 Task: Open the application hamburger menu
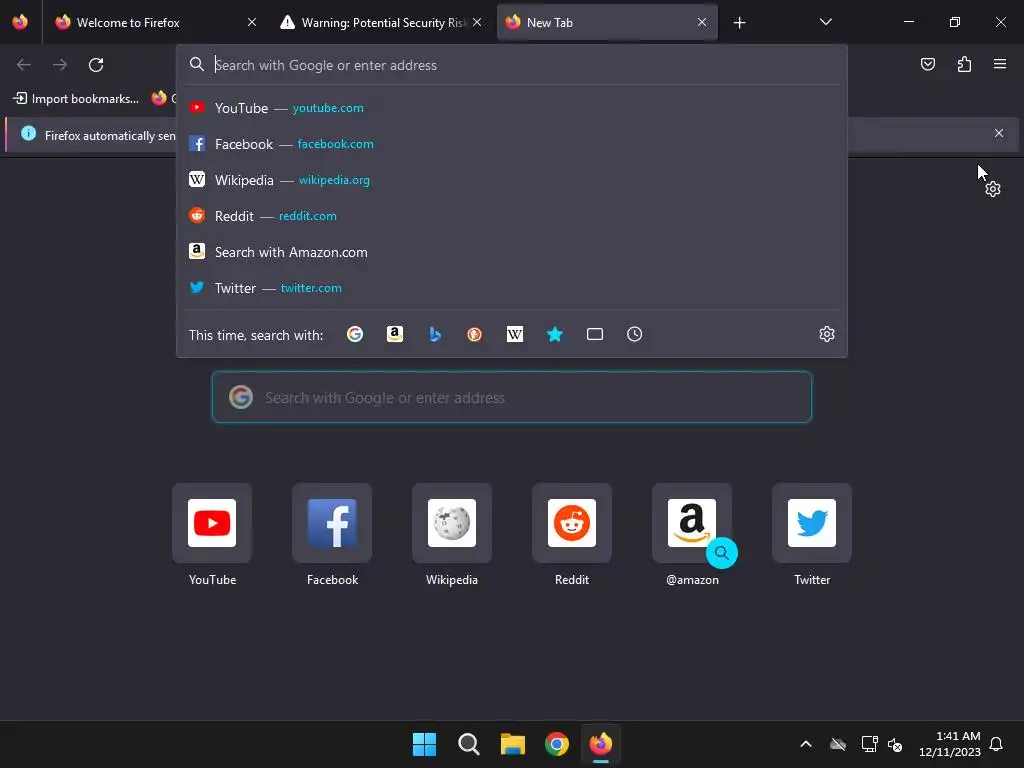[x=1000, y=64]
